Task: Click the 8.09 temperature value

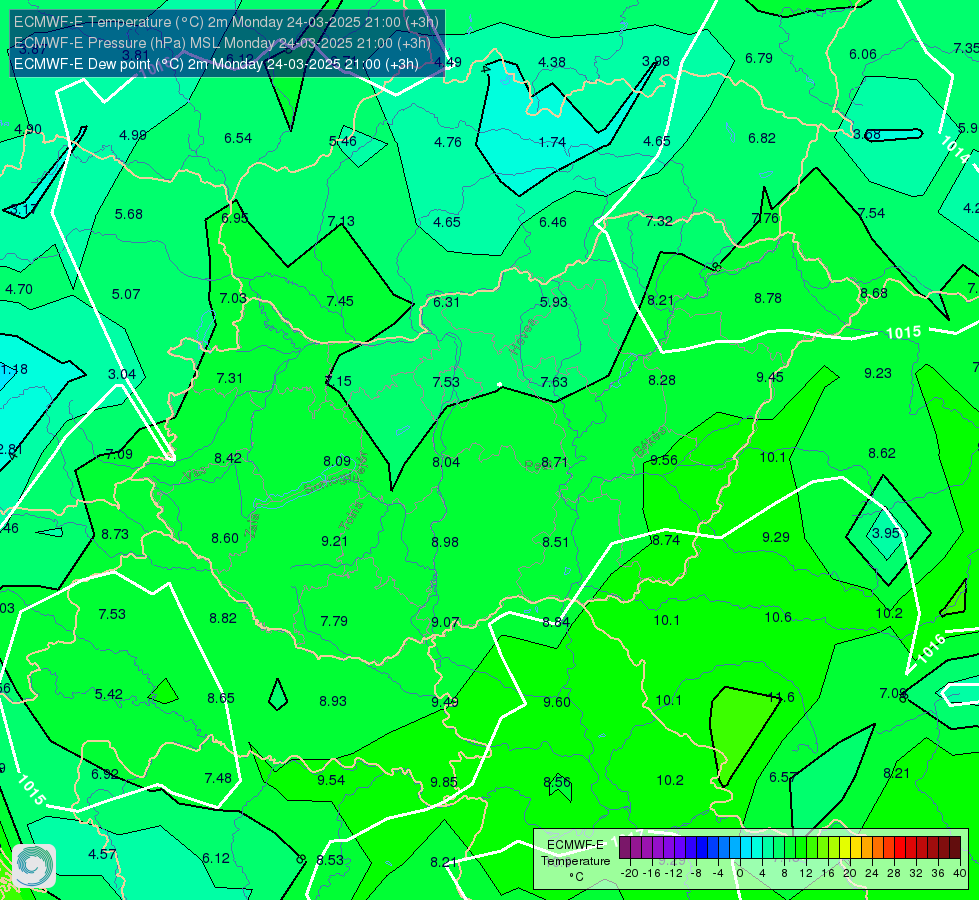Action: 337,461
